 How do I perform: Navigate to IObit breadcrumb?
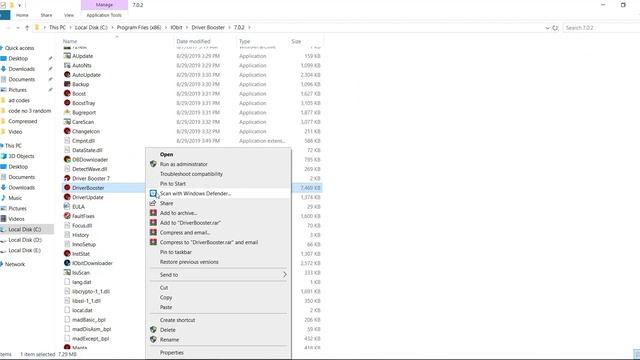[176, 27]
